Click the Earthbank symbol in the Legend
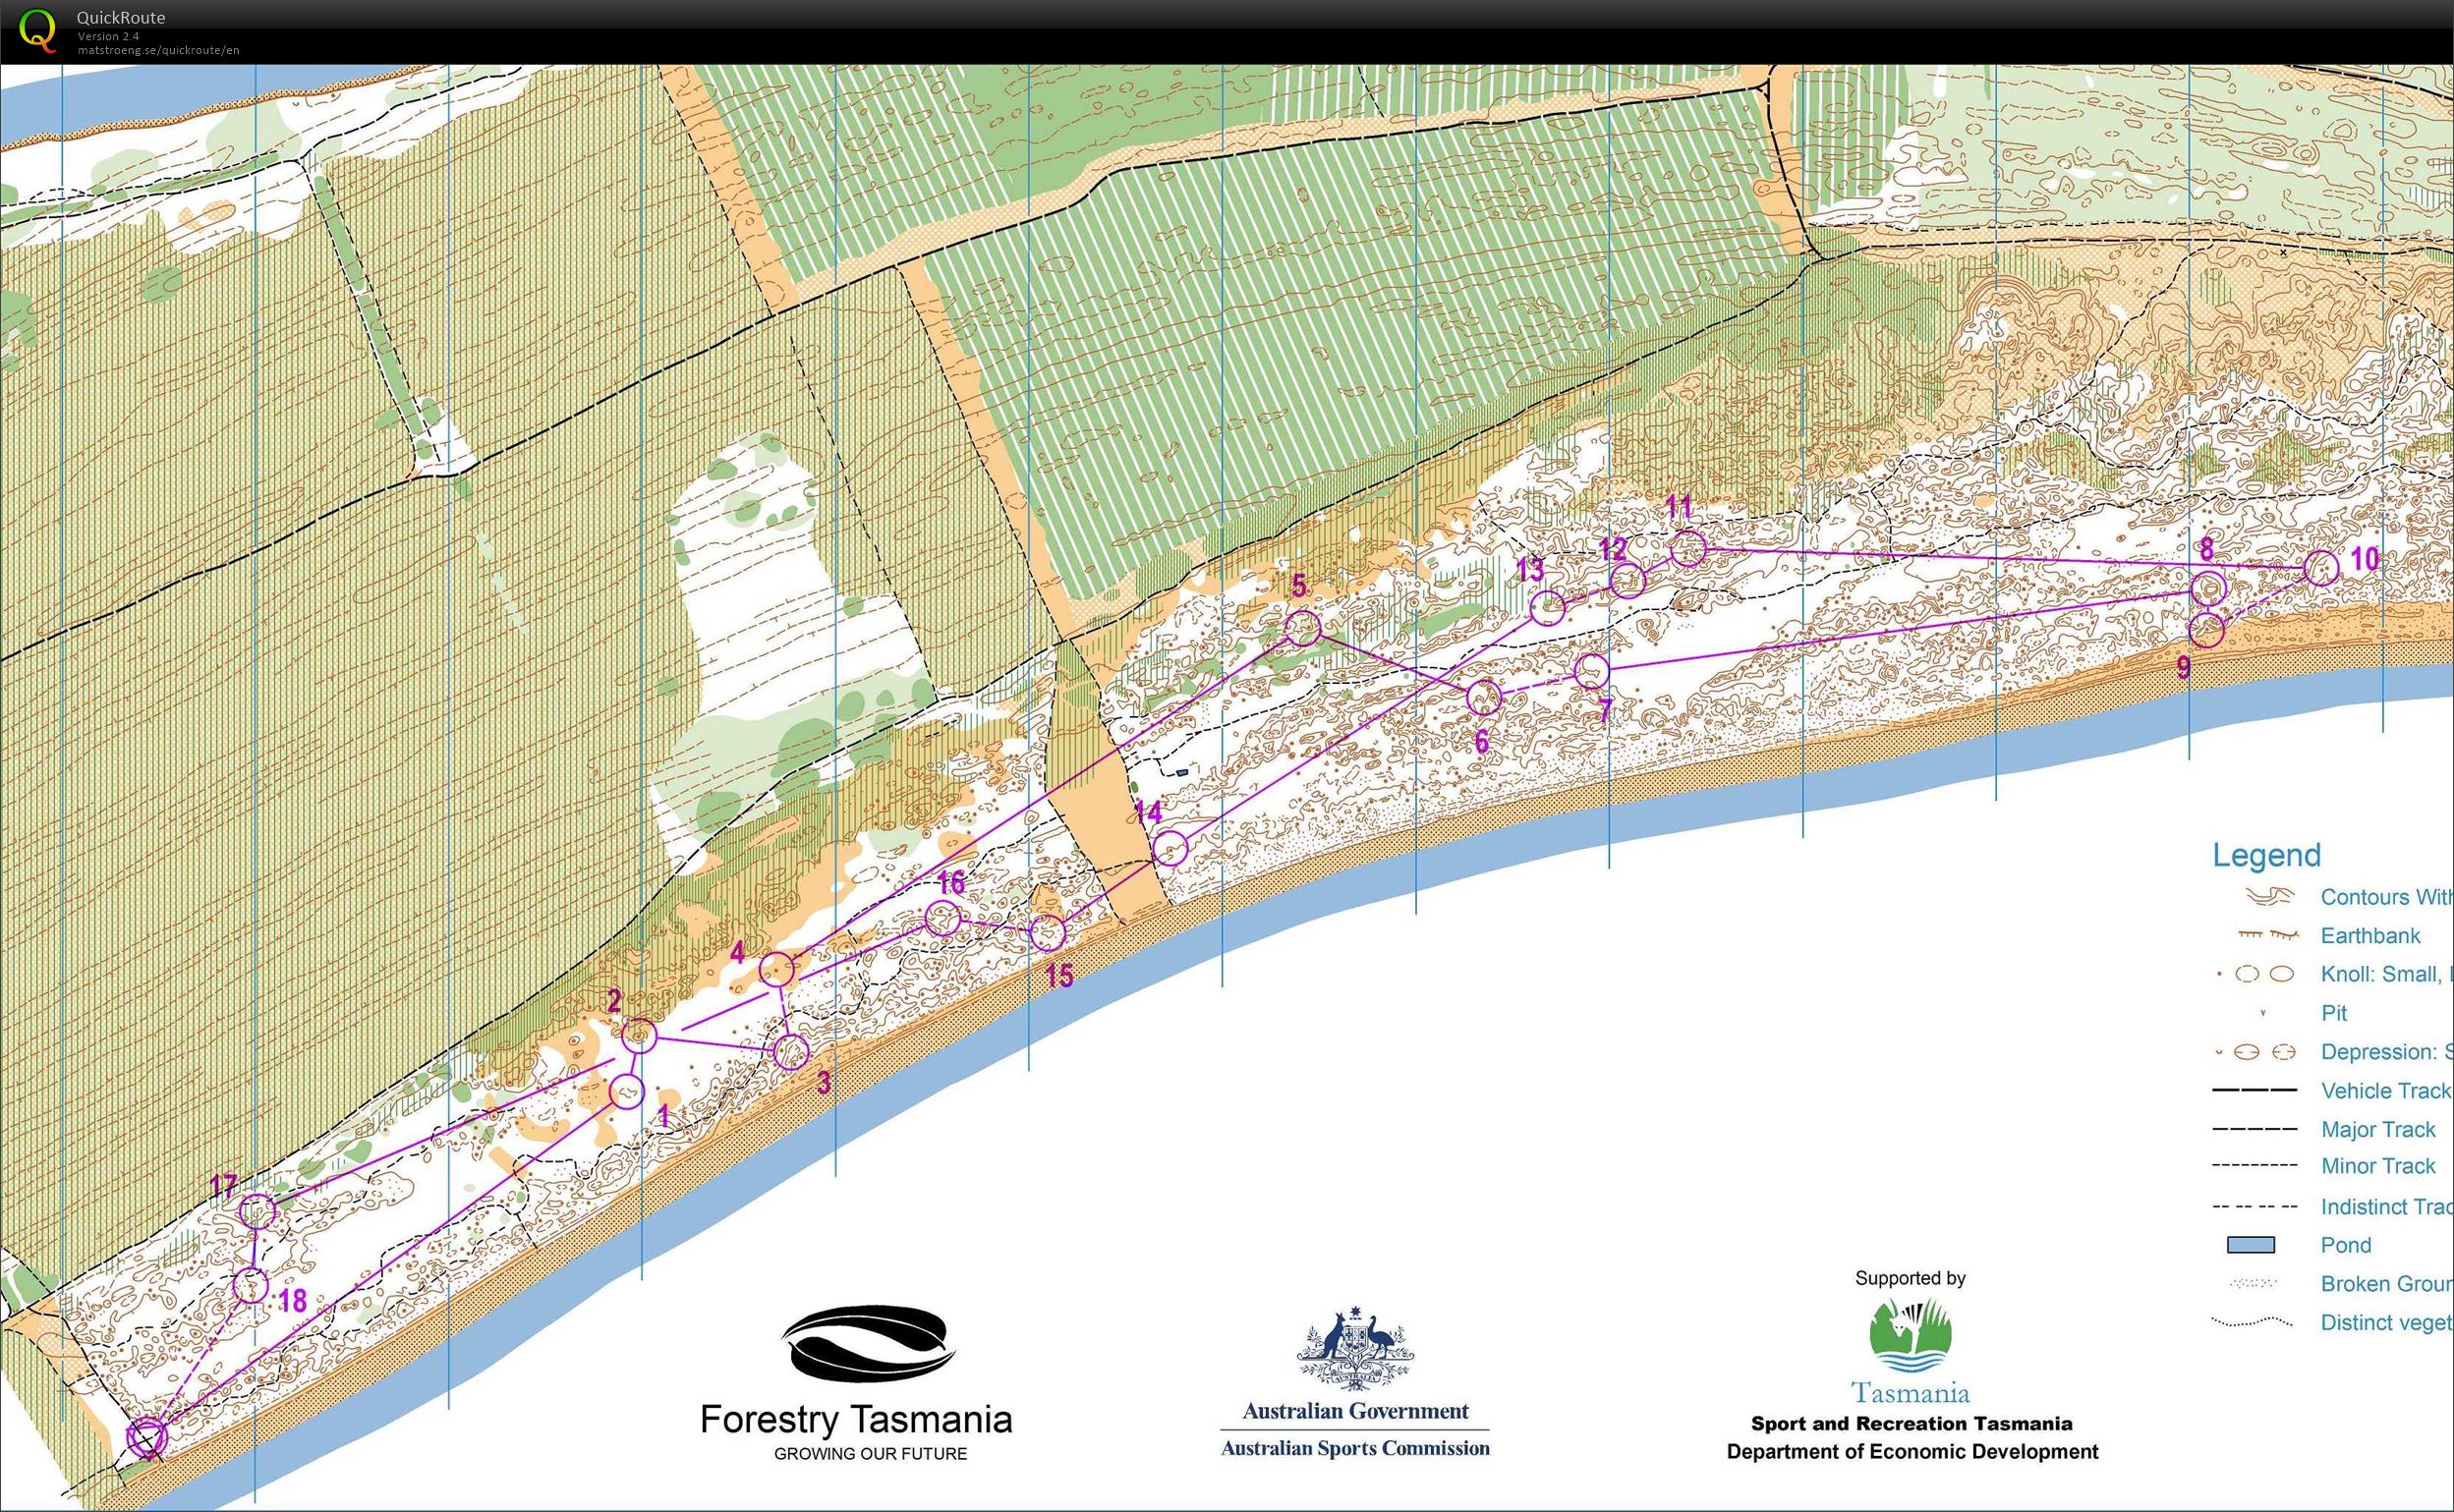 pos(2268,935)
